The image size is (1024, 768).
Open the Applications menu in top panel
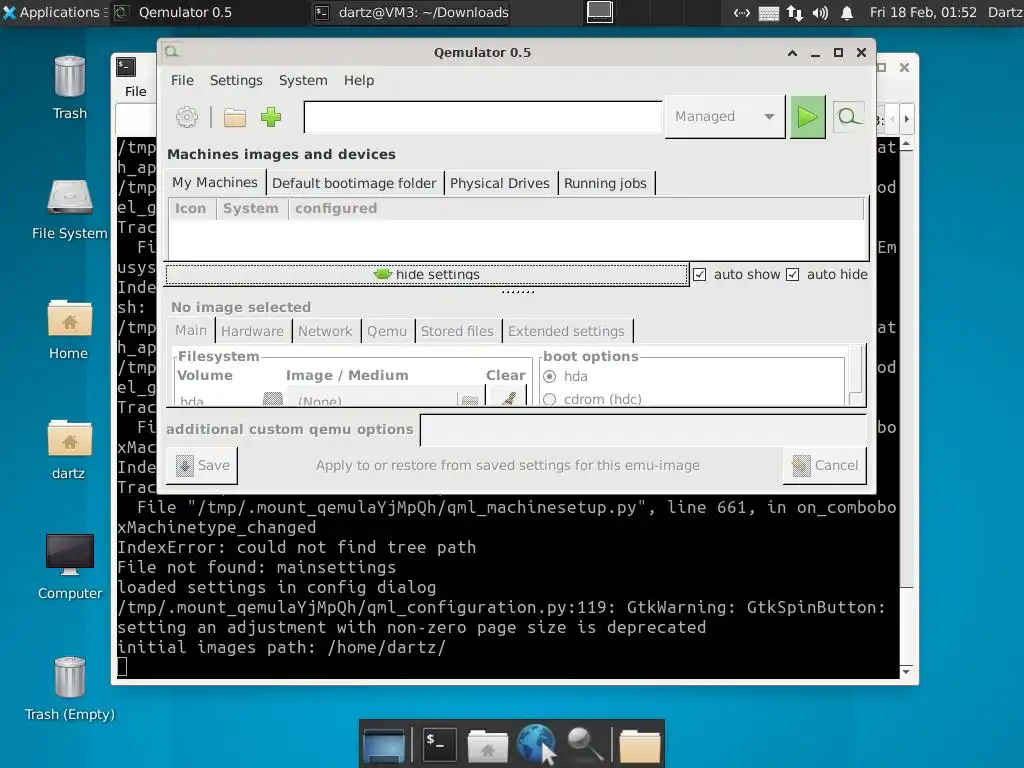52,12
